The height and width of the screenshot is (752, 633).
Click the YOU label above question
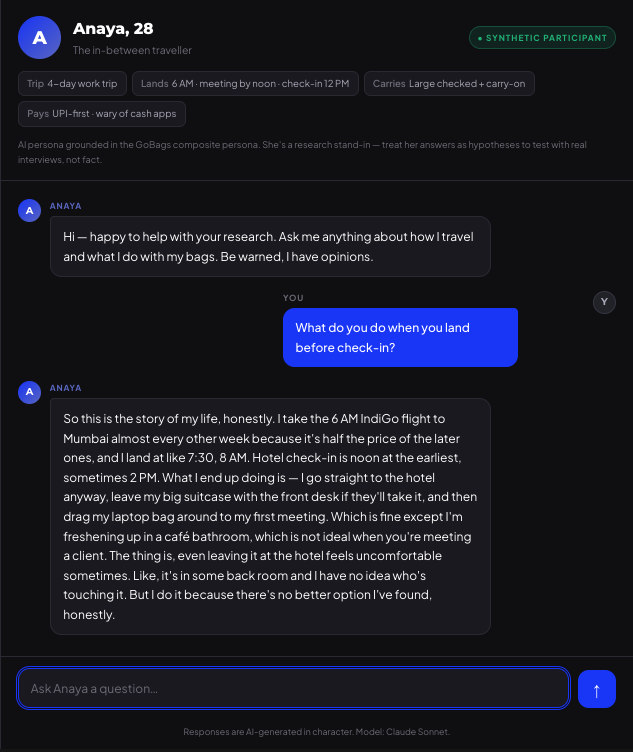tap(293, 298)
